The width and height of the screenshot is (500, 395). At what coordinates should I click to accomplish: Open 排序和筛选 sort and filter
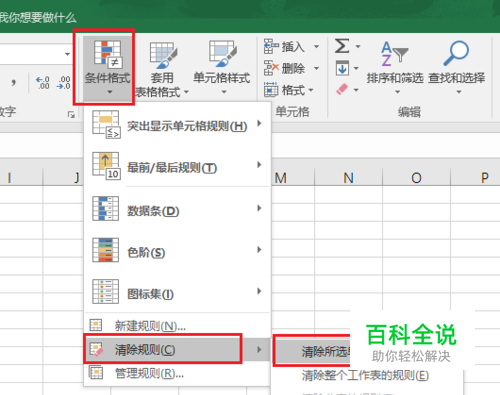(x=395, y=67)
